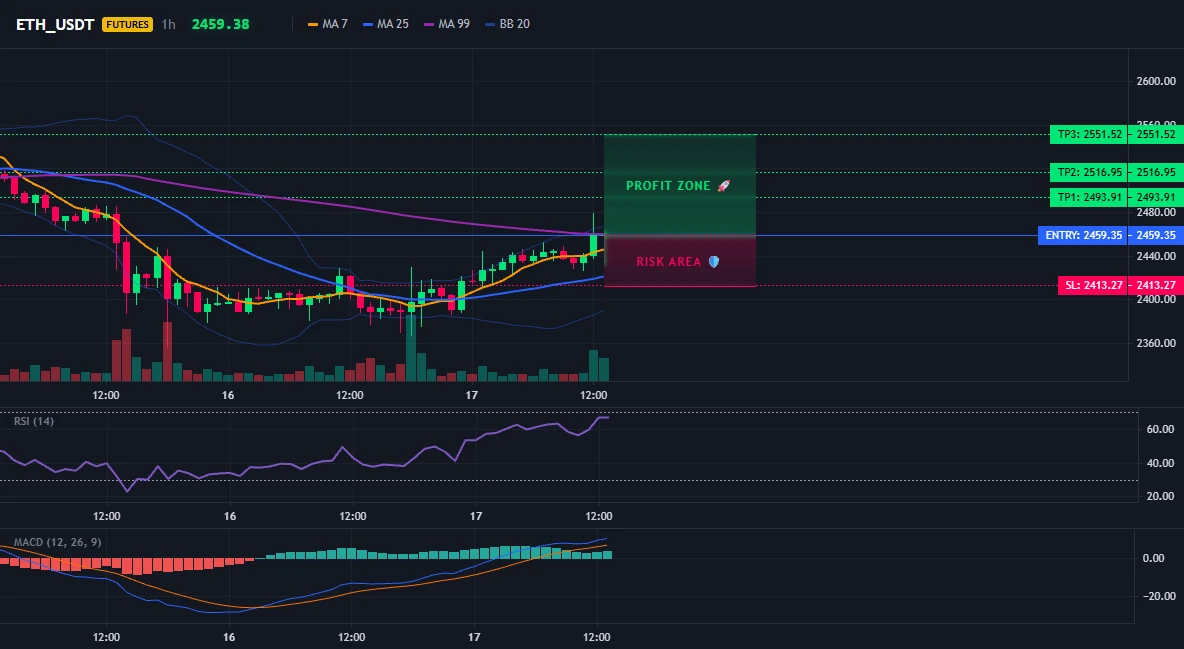This screenshot has height=649, width=1184.
Task: Toggle the MA 99 legend entry
Action: pyautogui.click(x=447, y=24)
